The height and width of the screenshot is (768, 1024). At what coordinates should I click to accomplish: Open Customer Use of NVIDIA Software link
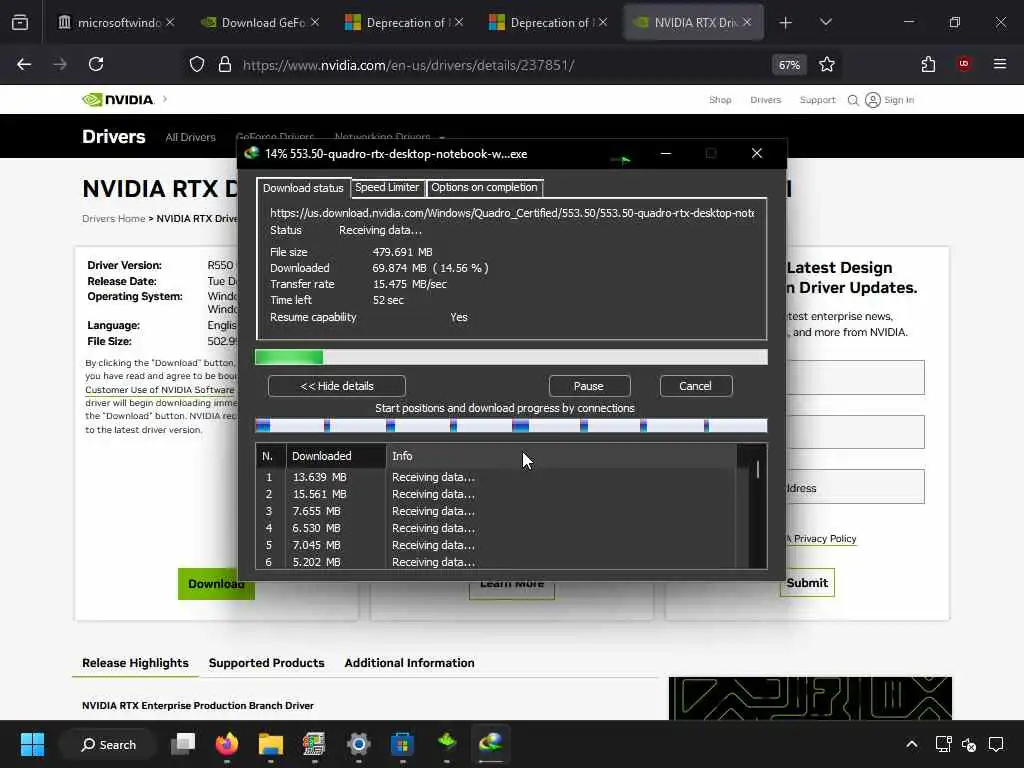(x=159, y=390)
